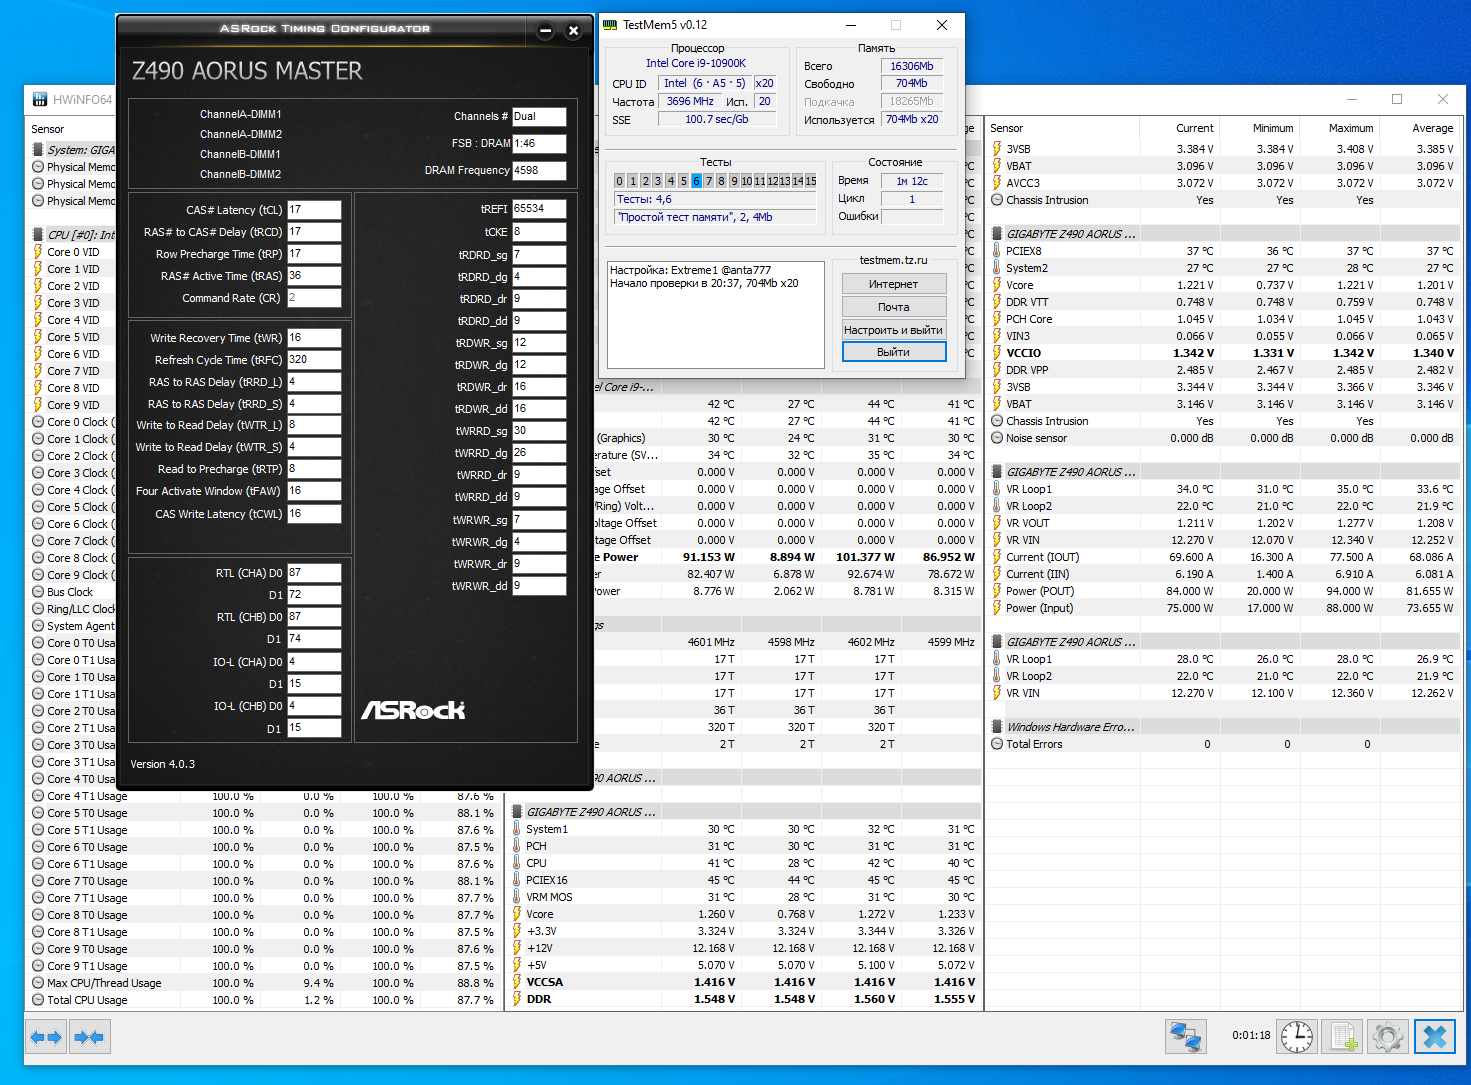1471x1085 pixels.
Task: Select the PCH Core sensor row
Action: pos(1223,319)
